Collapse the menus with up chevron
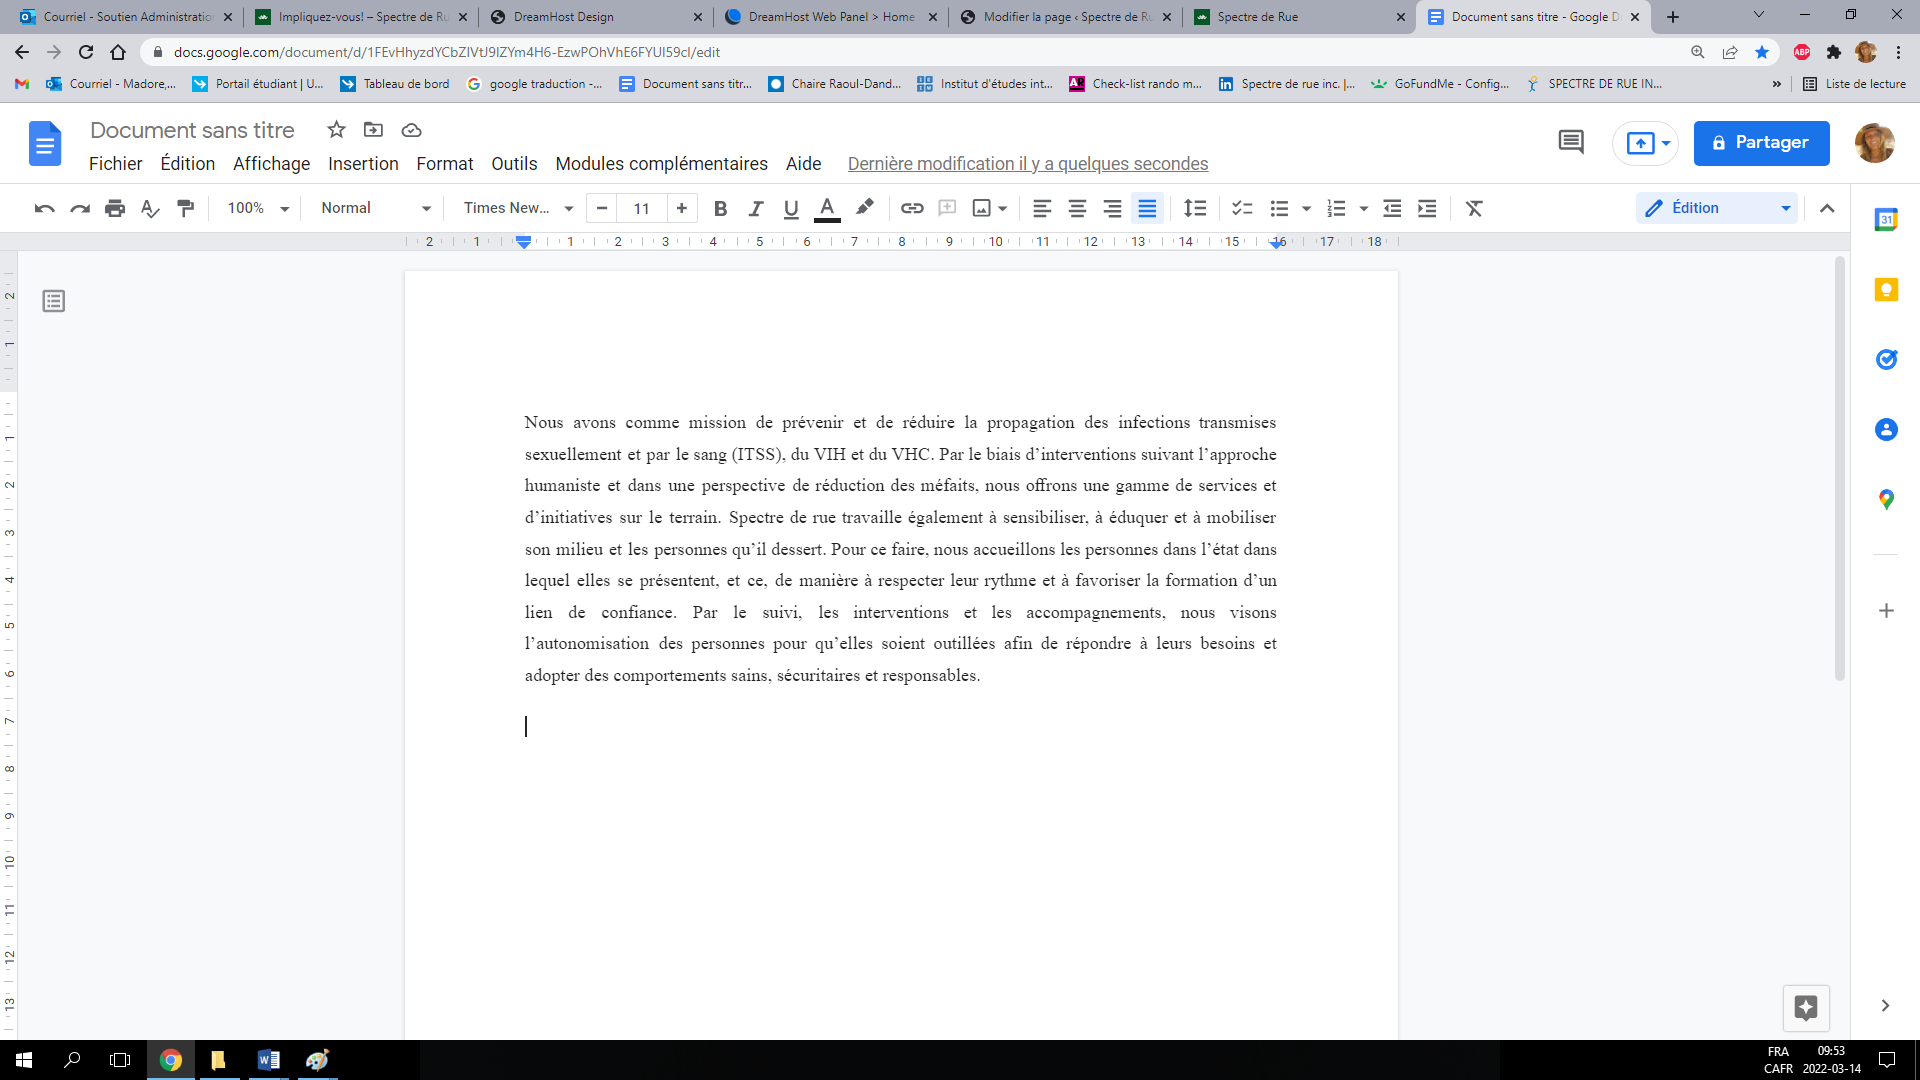The image size is (1920, 1080). (1827, 208)
